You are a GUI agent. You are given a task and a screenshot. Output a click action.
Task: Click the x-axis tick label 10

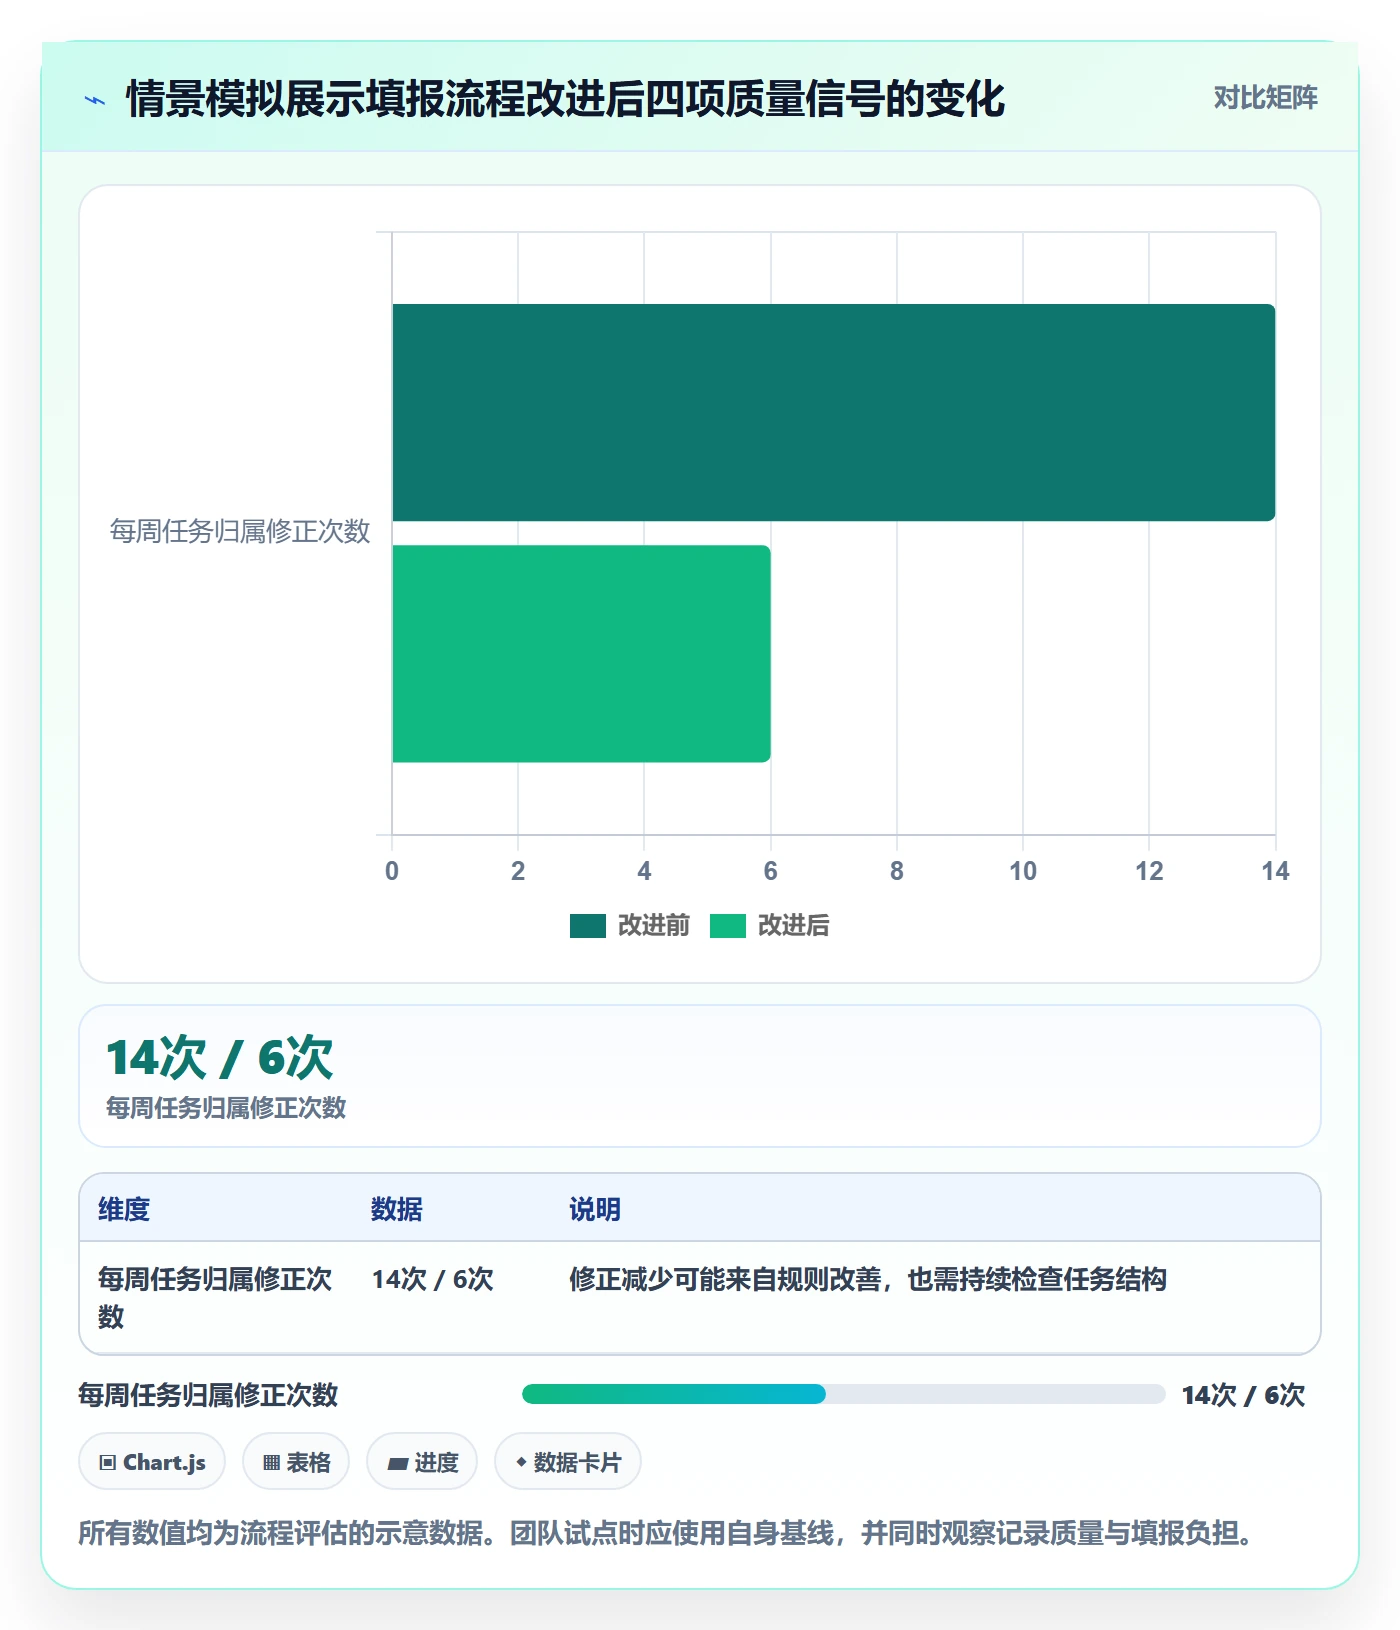click(1023, 871)
